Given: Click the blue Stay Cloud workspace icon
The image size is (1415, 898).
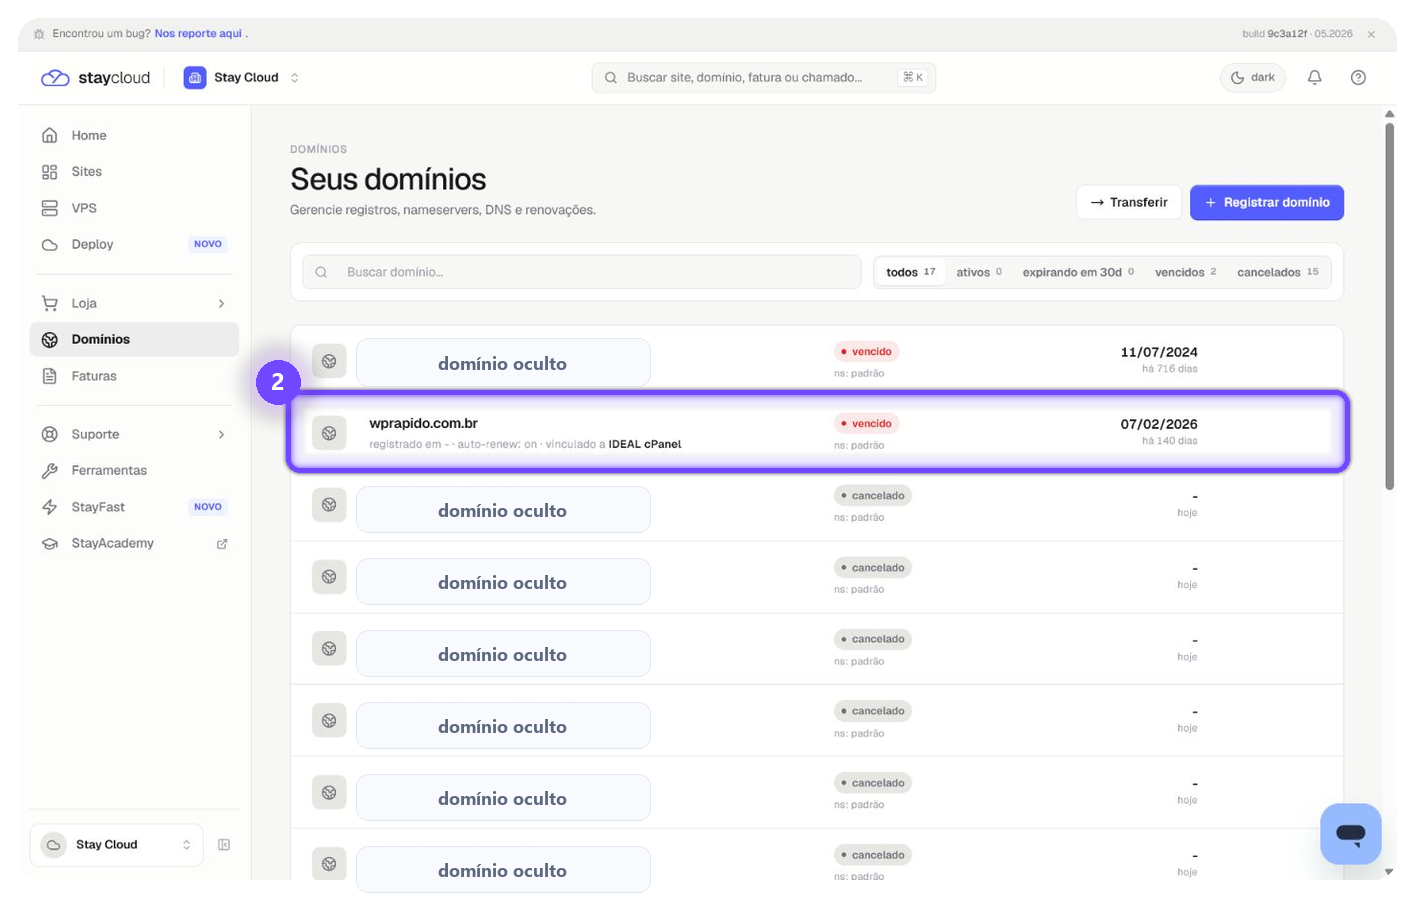Looking at the screenshot, I should point(195,77).
